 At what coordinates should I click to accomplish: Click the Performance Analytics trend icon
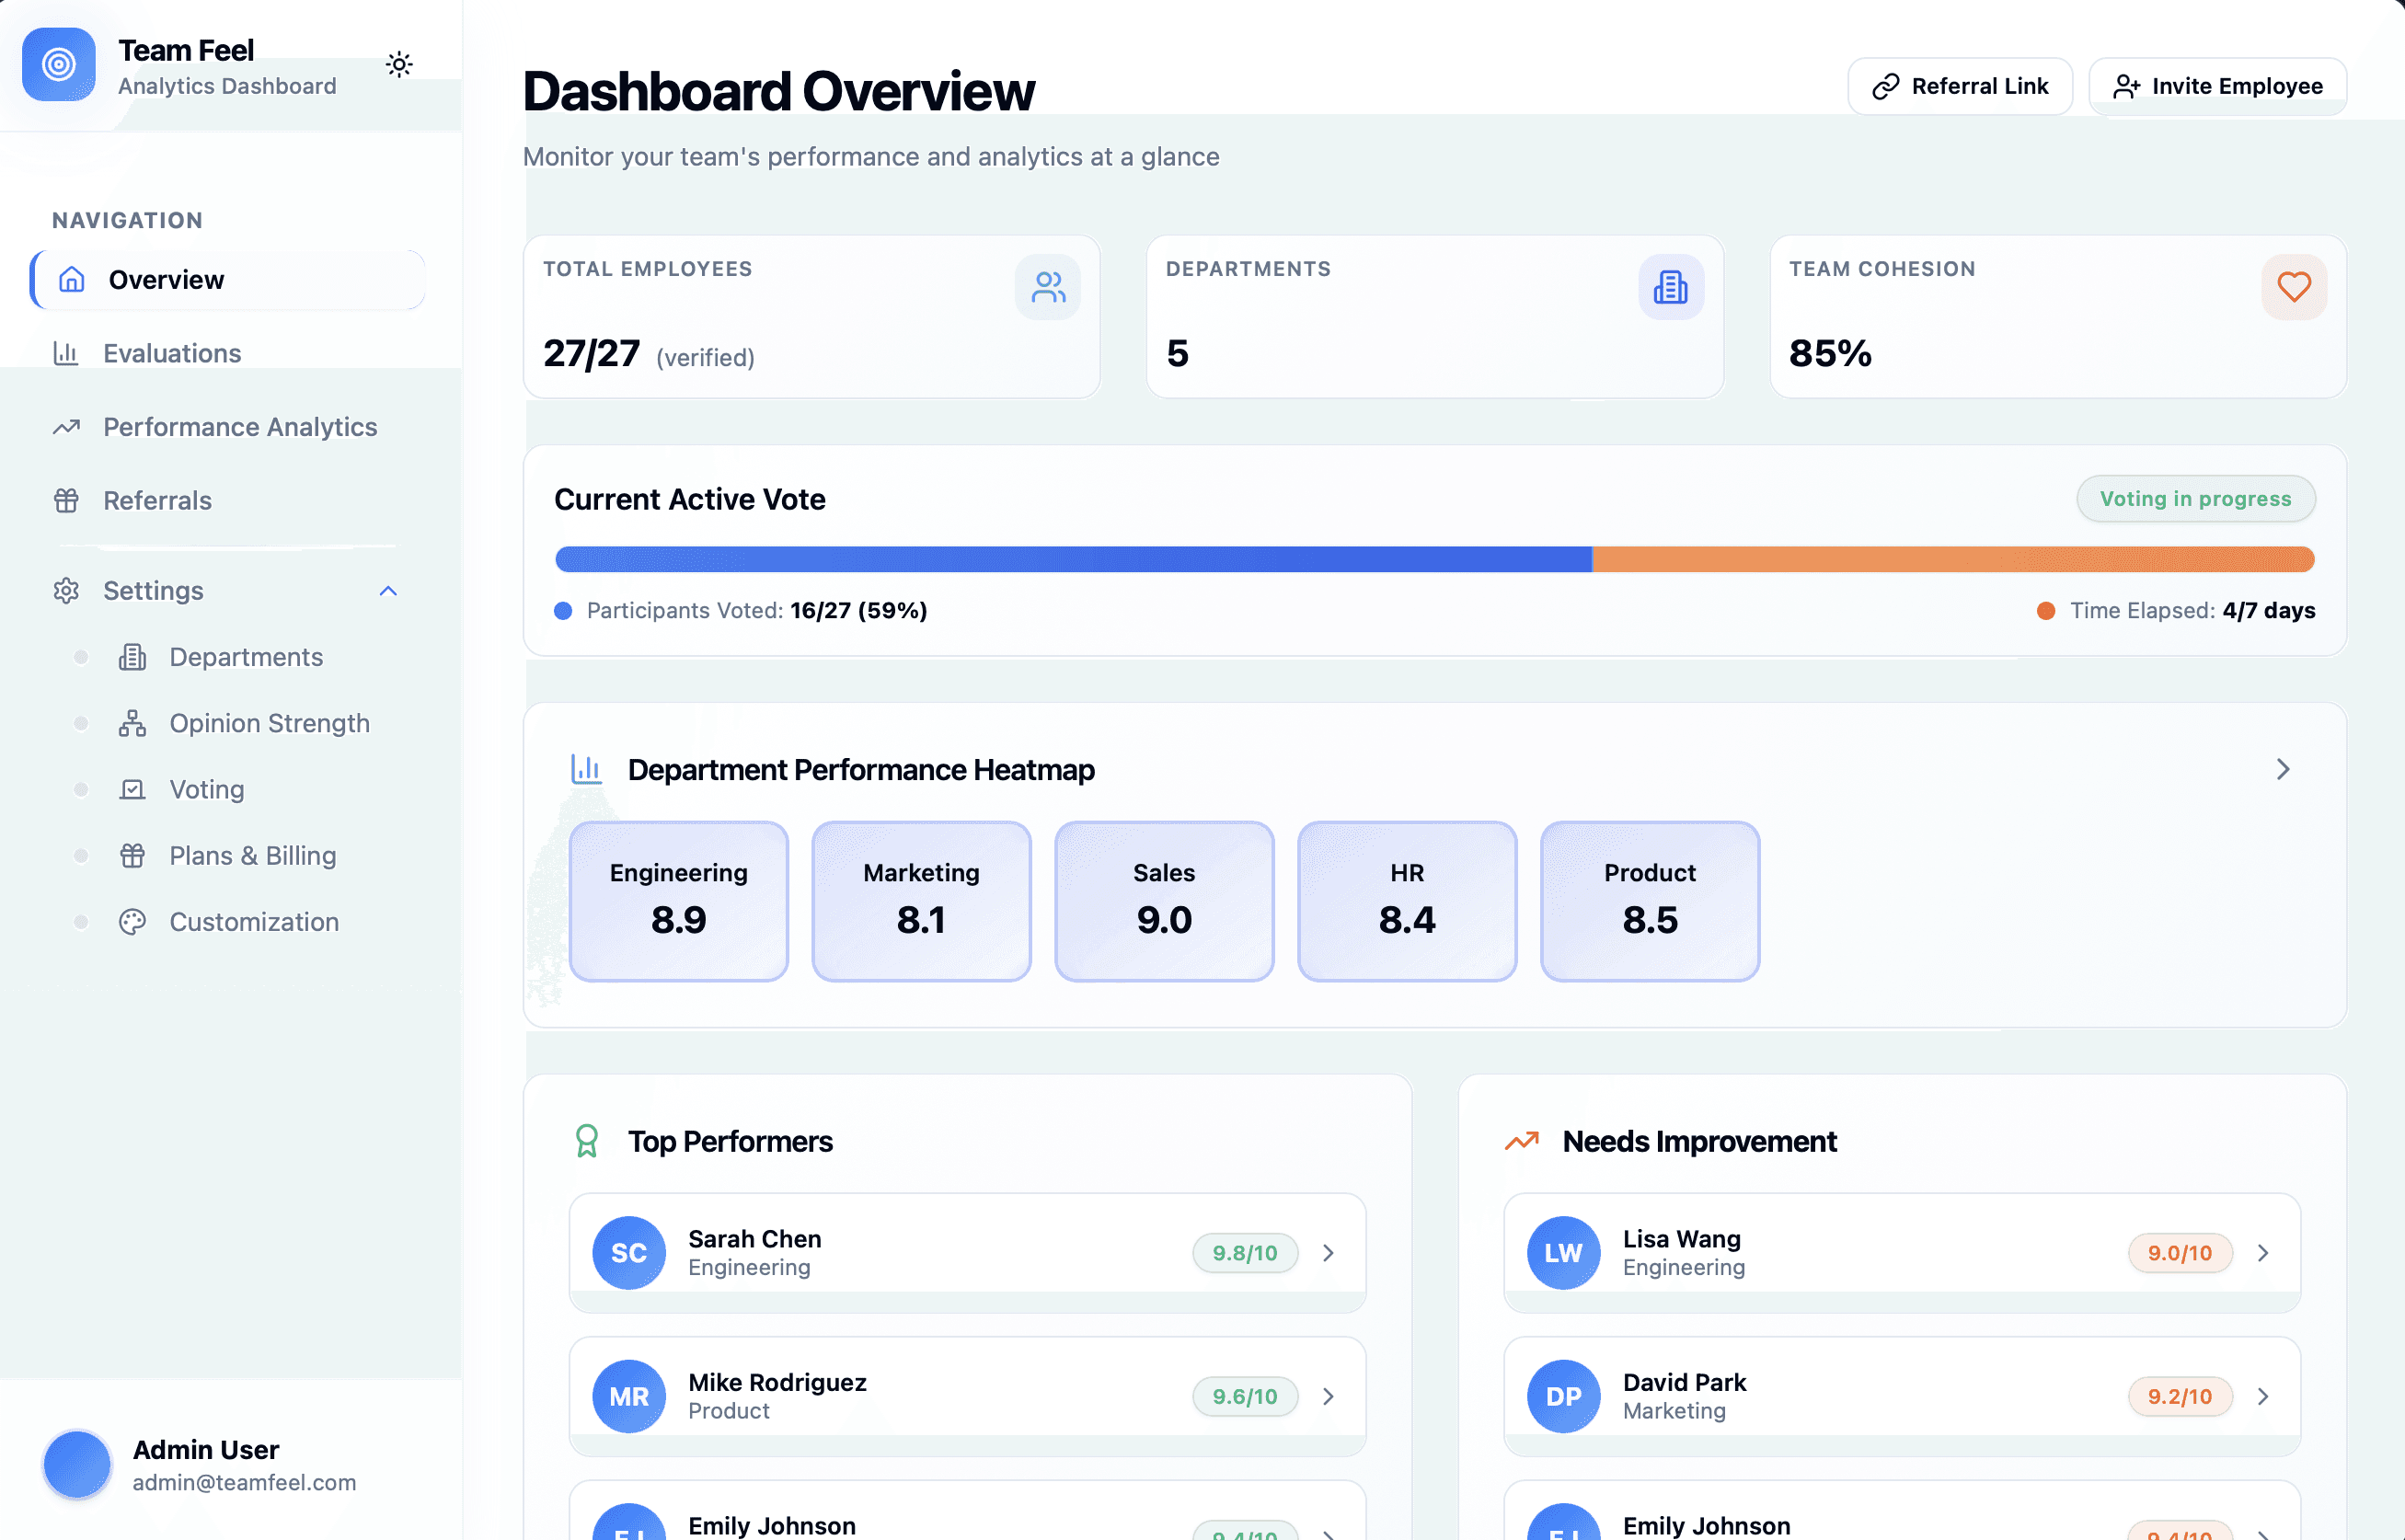[x=66, y=426]
